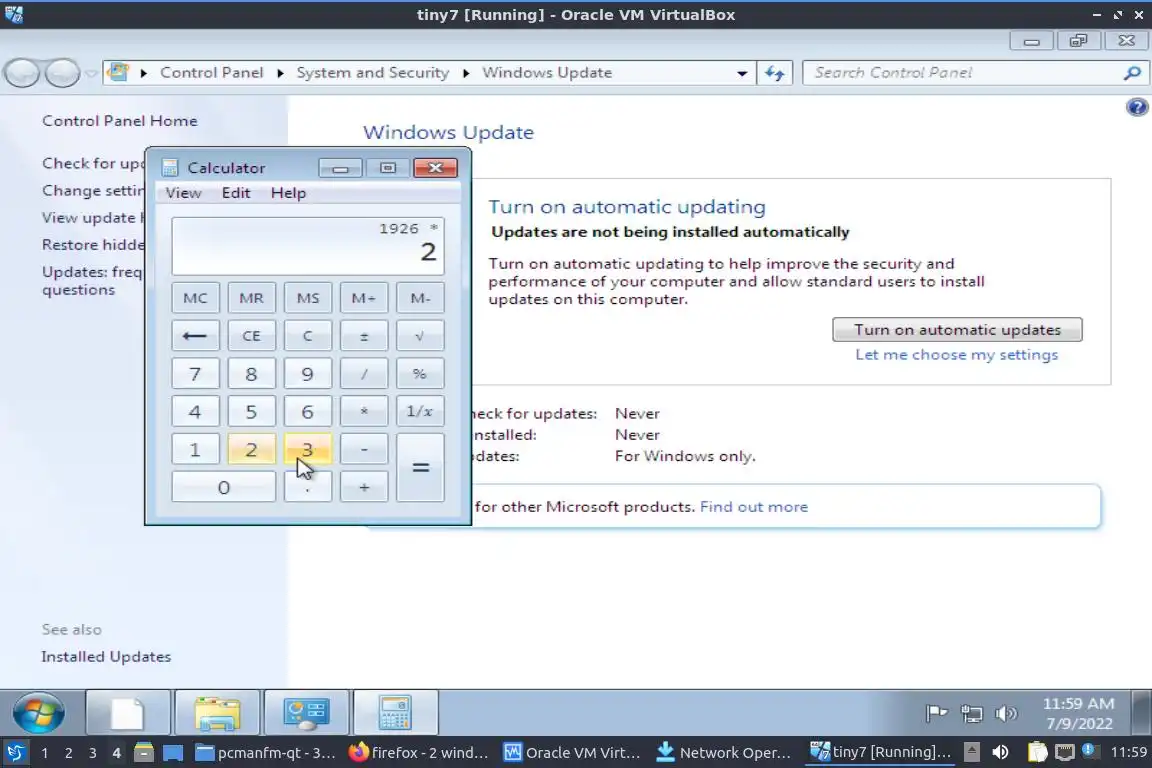The width and height of the screenshot is (1152, 768).
Task: Click the Windows volume speaker tray icon
Action: (1006, 713)
